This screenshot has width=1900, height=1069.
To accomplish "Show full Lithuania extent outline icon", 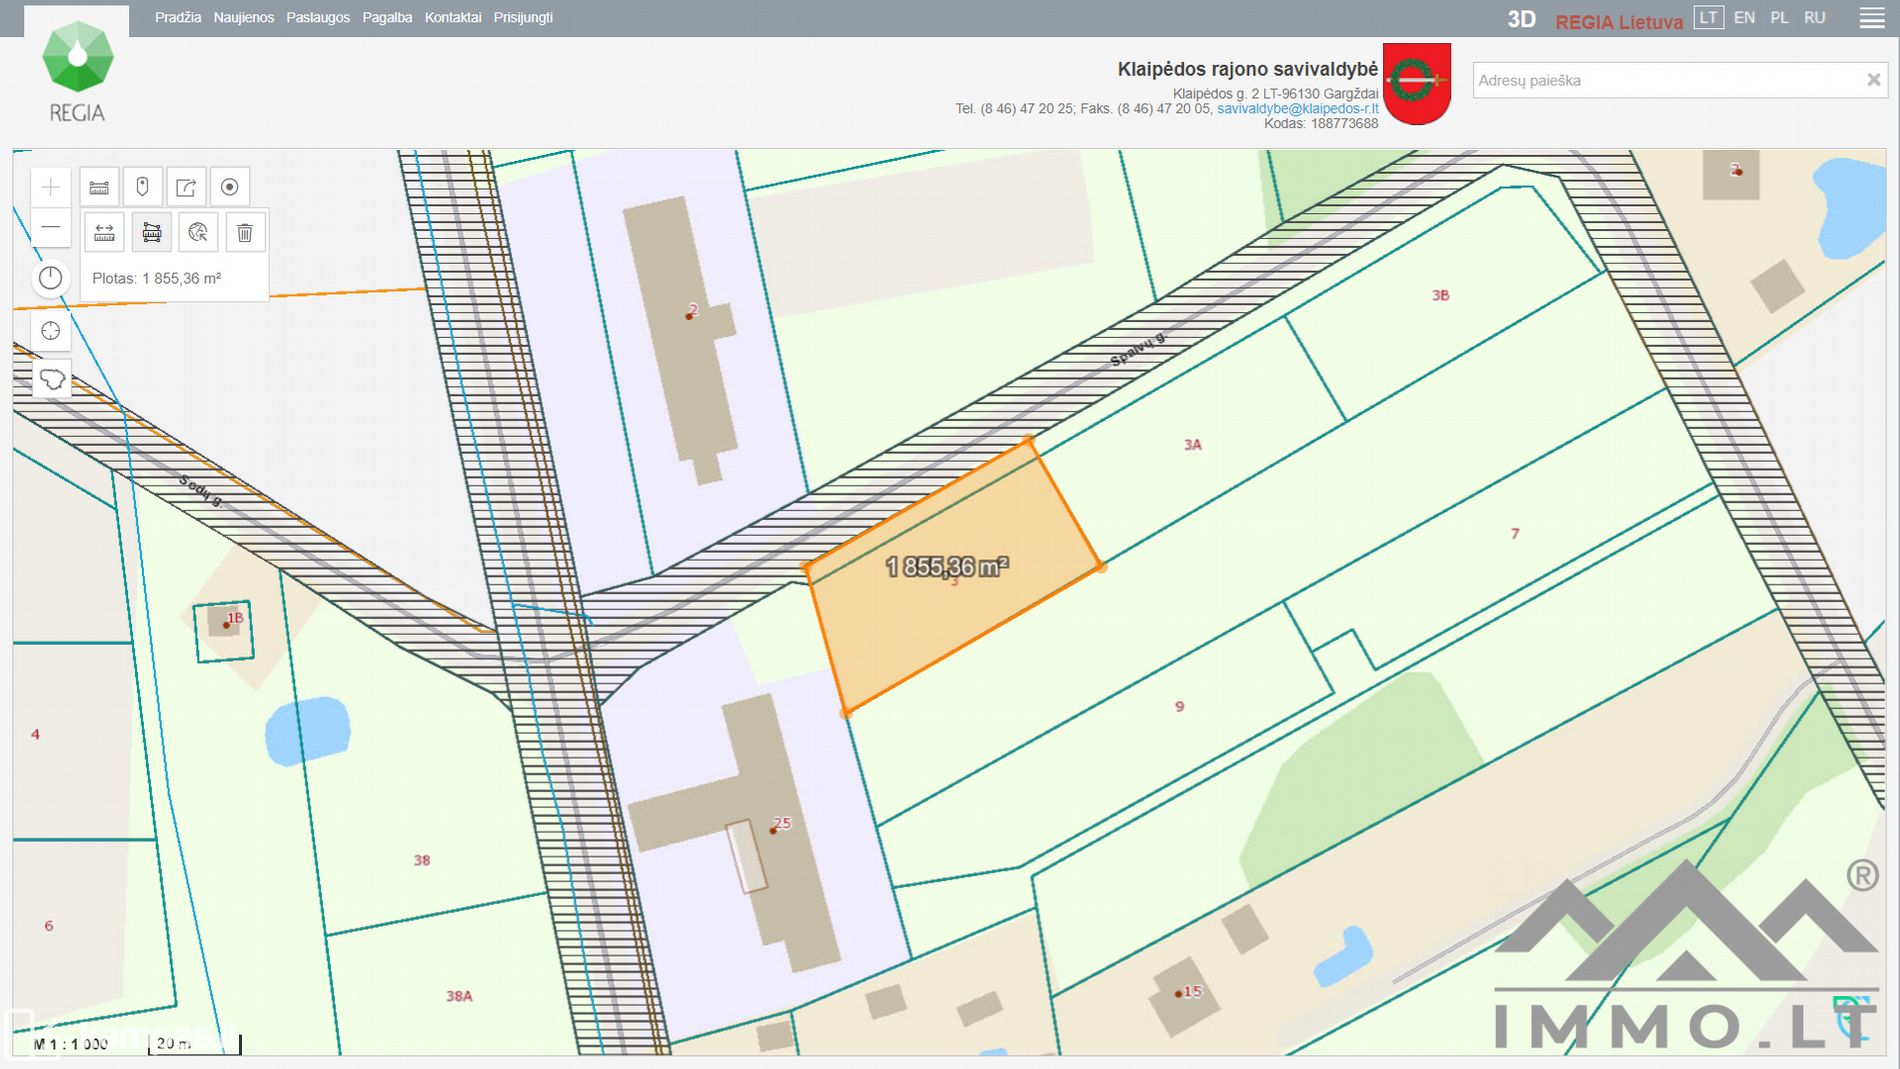I will (52, 380).
